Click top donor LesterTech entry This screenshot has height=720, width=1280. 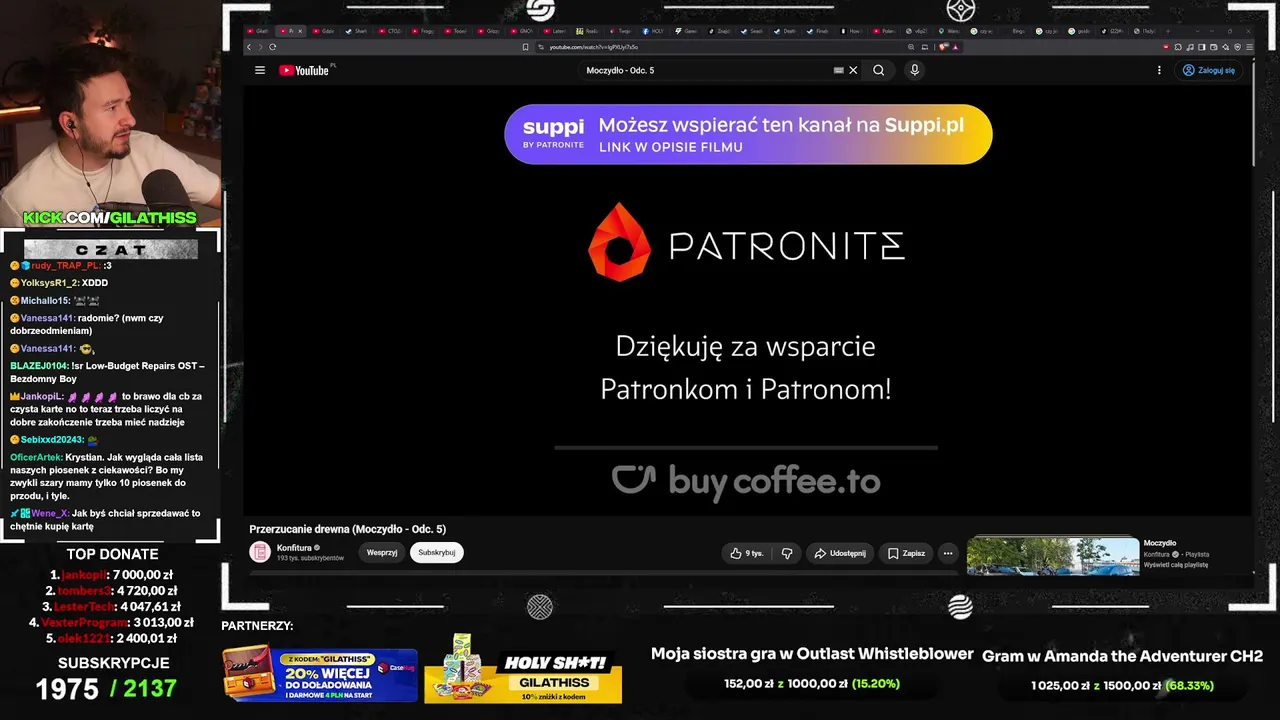coord(112,607)
